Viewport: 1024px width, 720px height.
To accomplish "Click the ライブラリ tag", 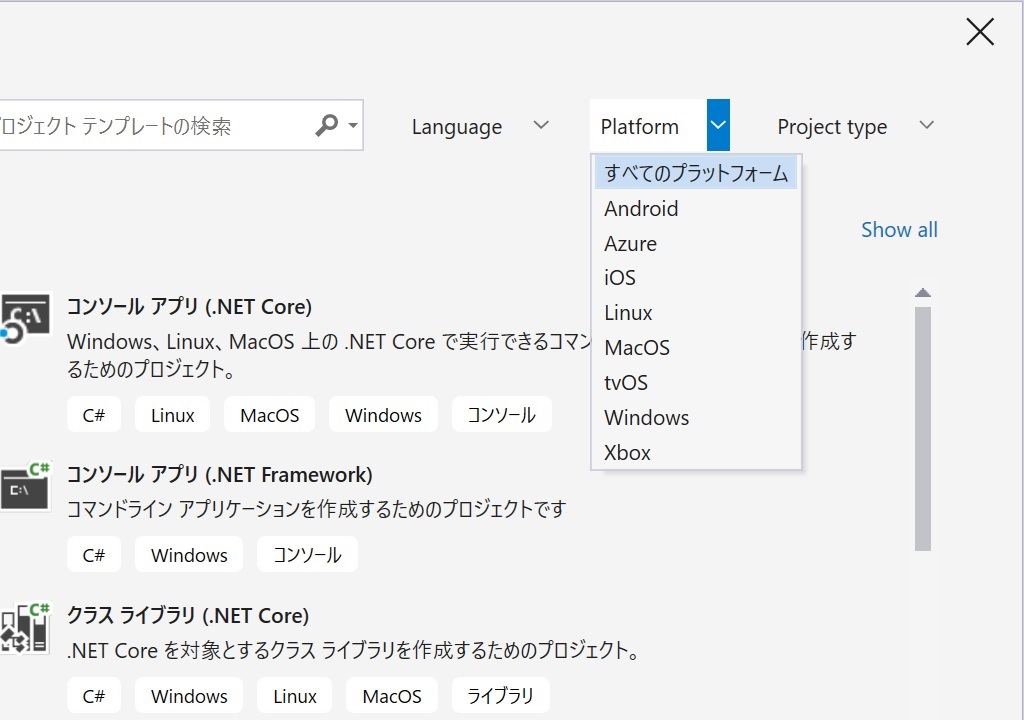I will 500,695.
